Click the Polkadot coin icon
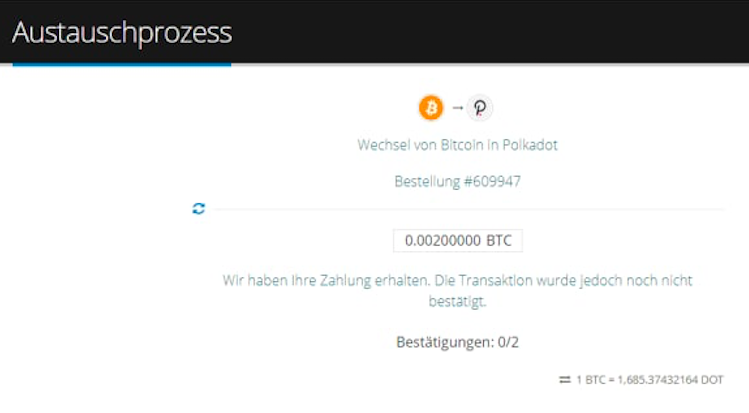Screen dimensions: 749x413 pos(480,107)
